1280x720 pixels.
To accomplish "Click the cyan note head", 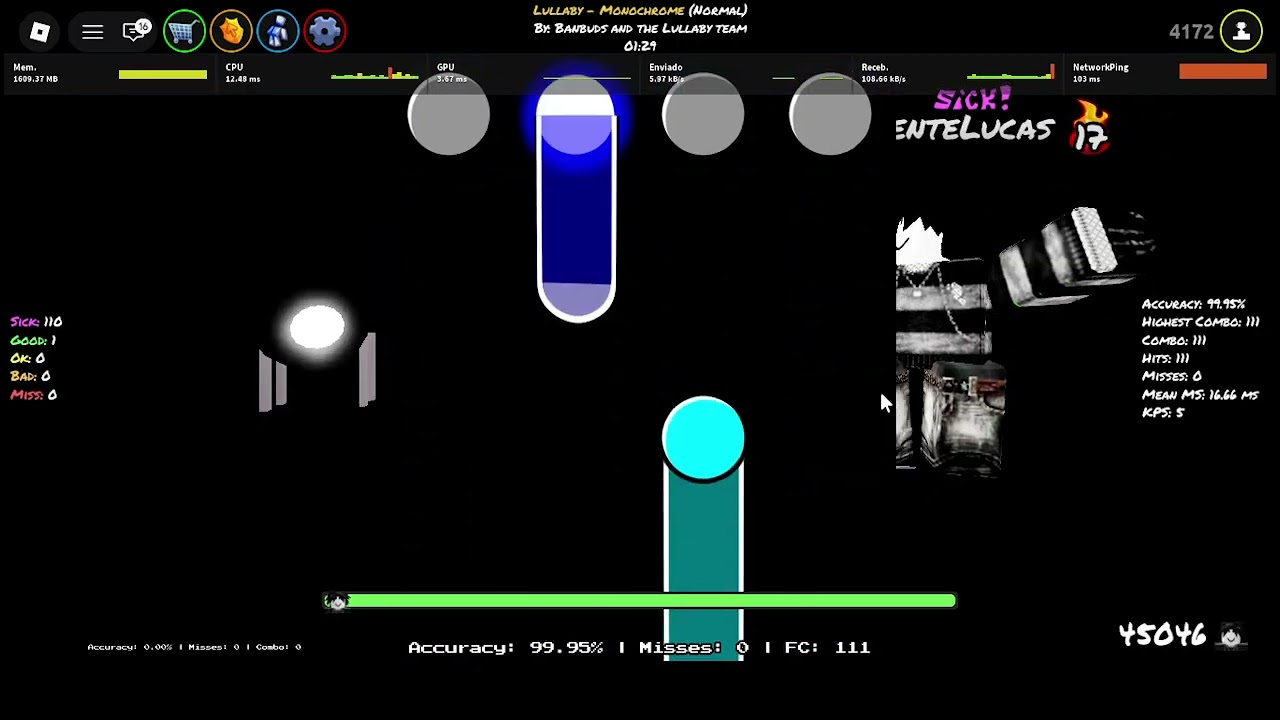I will point(703,438).
